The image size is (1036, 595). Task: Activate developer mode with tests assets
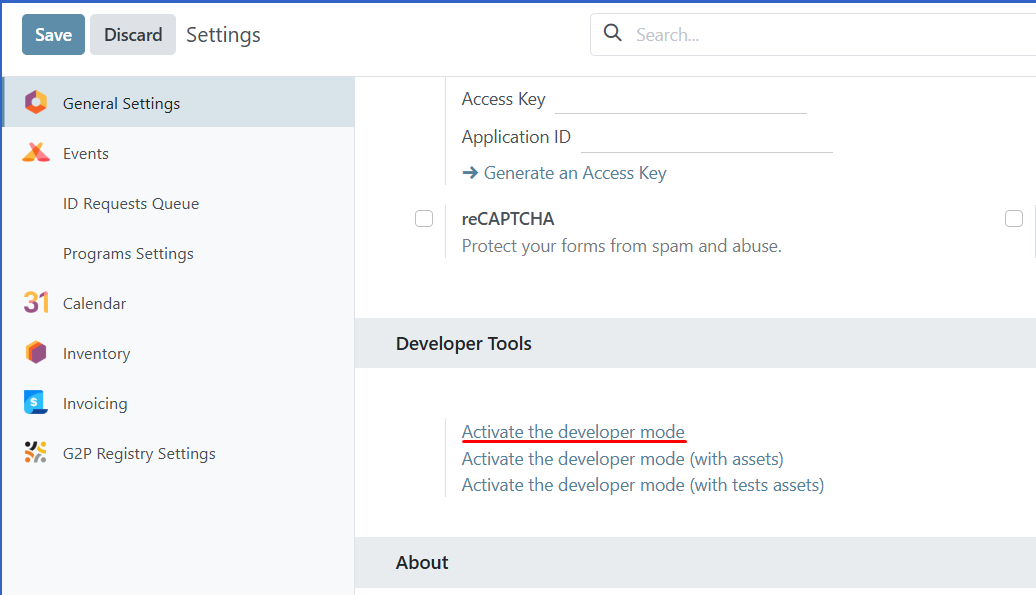click(x=642, y=484)
